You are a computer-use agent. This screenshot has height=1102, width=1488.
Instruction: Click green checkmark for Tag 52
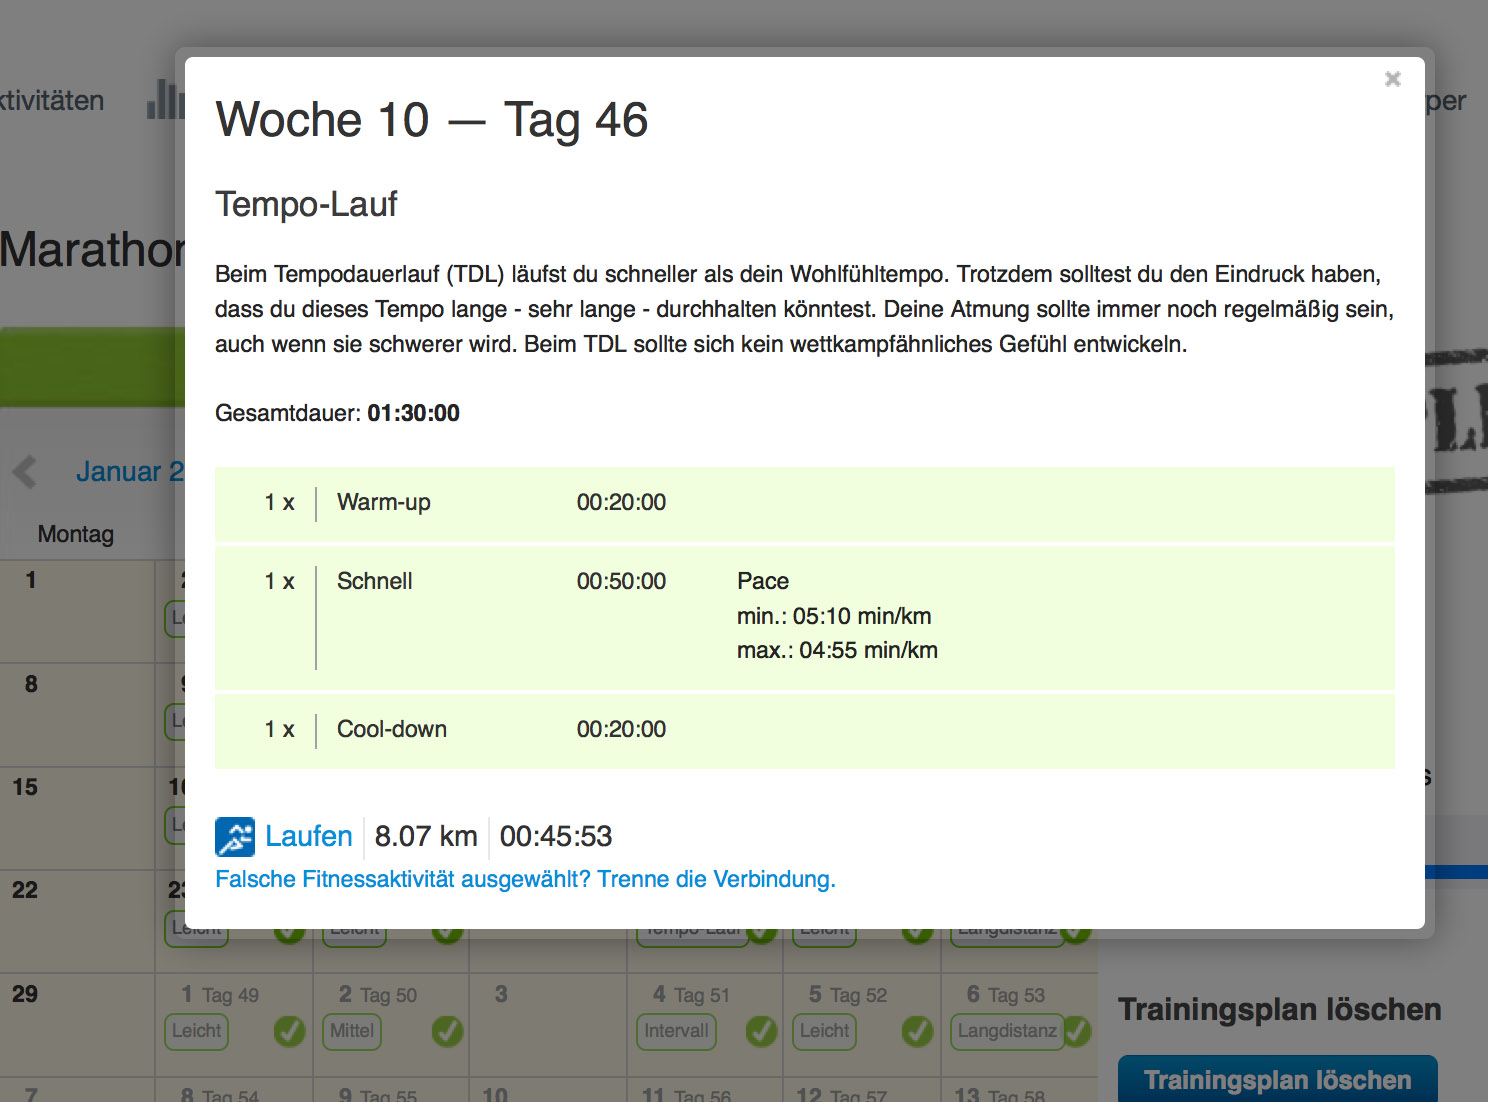917,1031
